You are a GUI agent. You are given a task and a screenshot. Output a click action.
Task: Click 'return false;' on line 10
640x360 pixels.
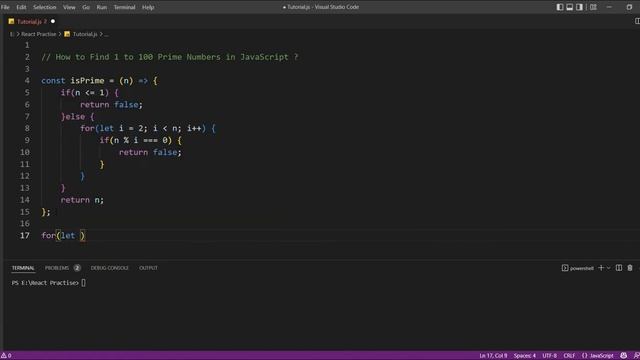[x=150, y=152]
